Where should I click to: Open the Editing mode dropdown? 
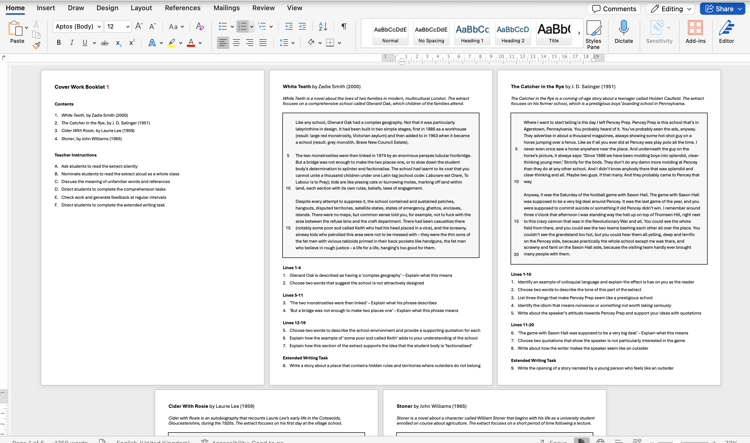click(670, 8)
